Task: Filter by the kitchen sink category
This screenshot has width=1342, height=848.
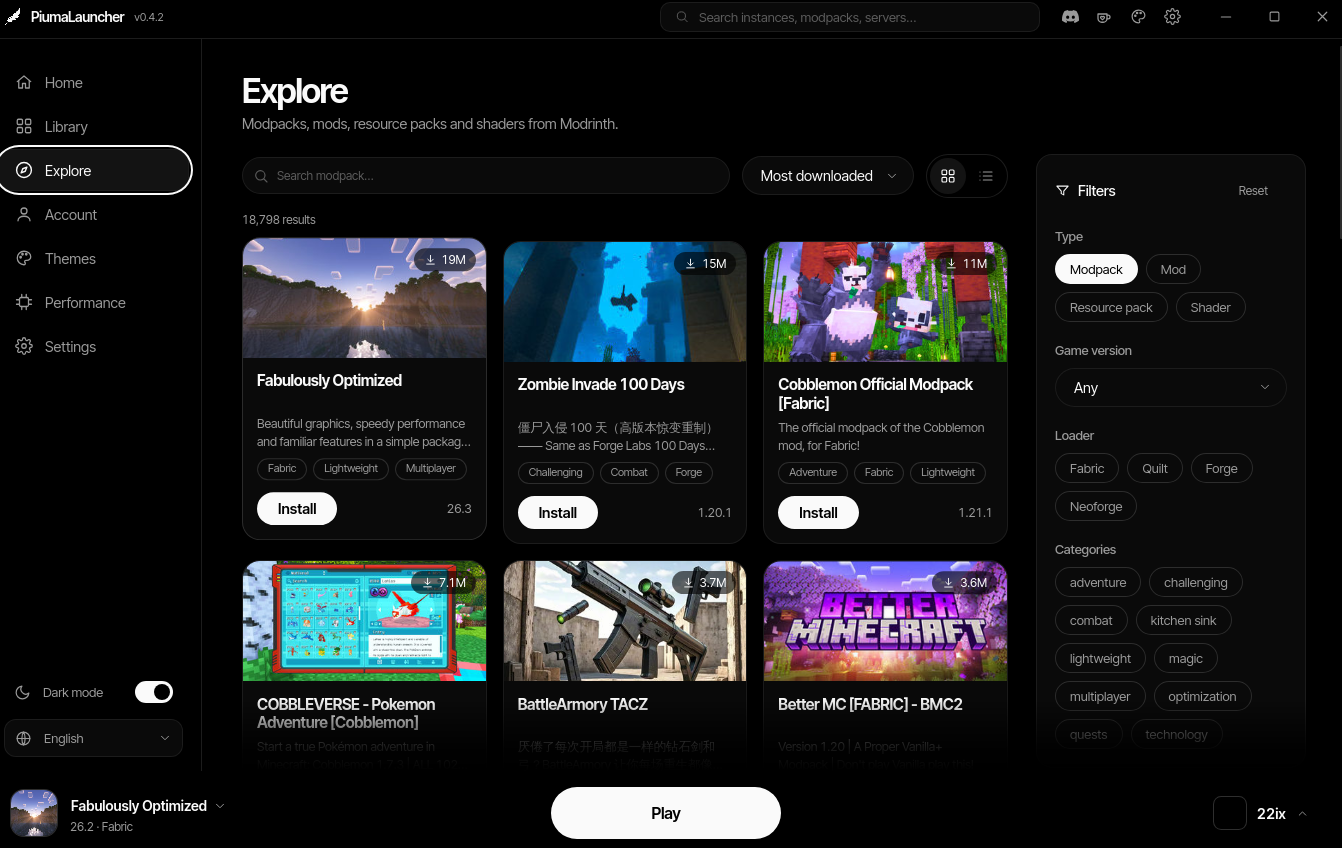Action: [1183, 620]
